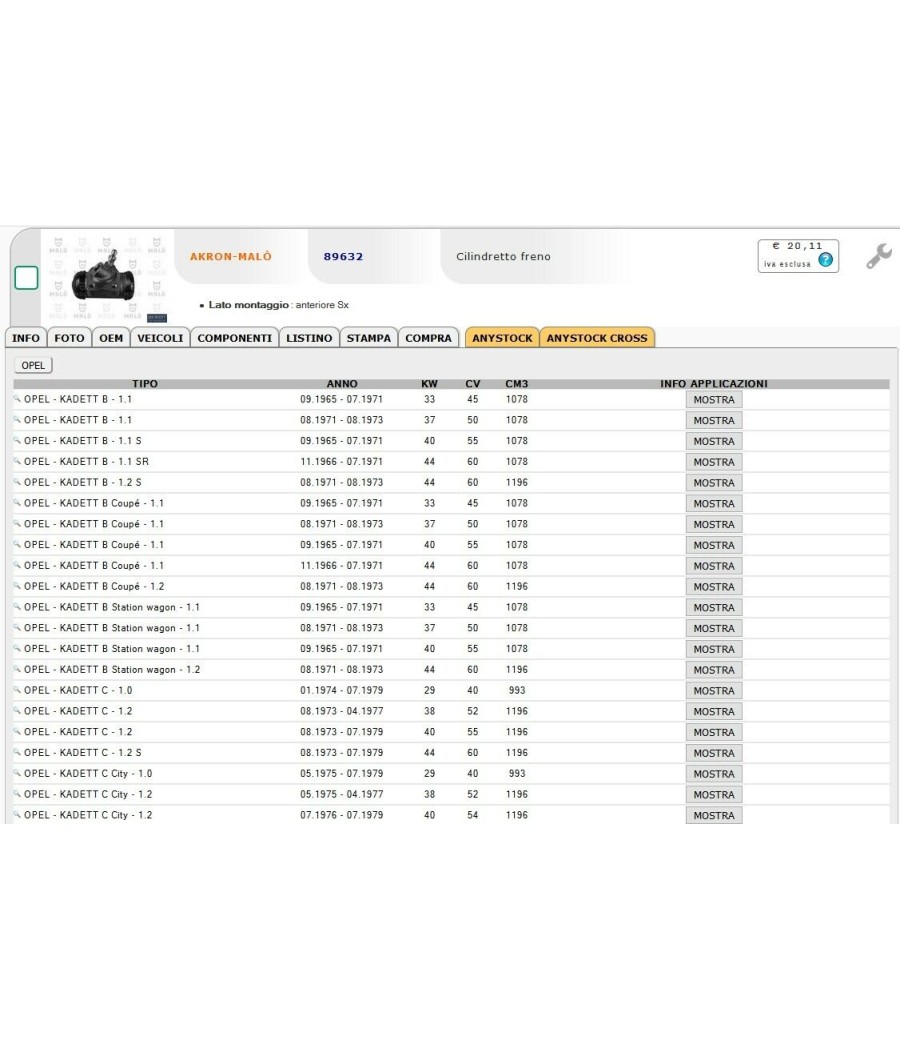This screenshot has height=1050, width=900.
Task: Click 'OPEL - KADETT B Coupé - 1.1' 37 kW row text
Action: pos(94,524)
